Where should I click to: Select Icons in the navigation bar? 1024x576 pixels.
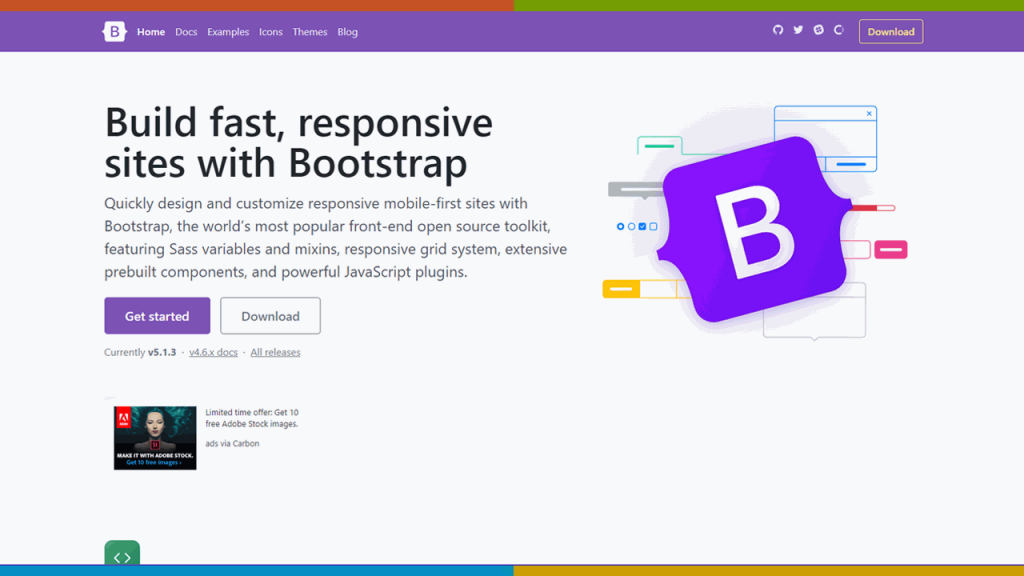271,32
